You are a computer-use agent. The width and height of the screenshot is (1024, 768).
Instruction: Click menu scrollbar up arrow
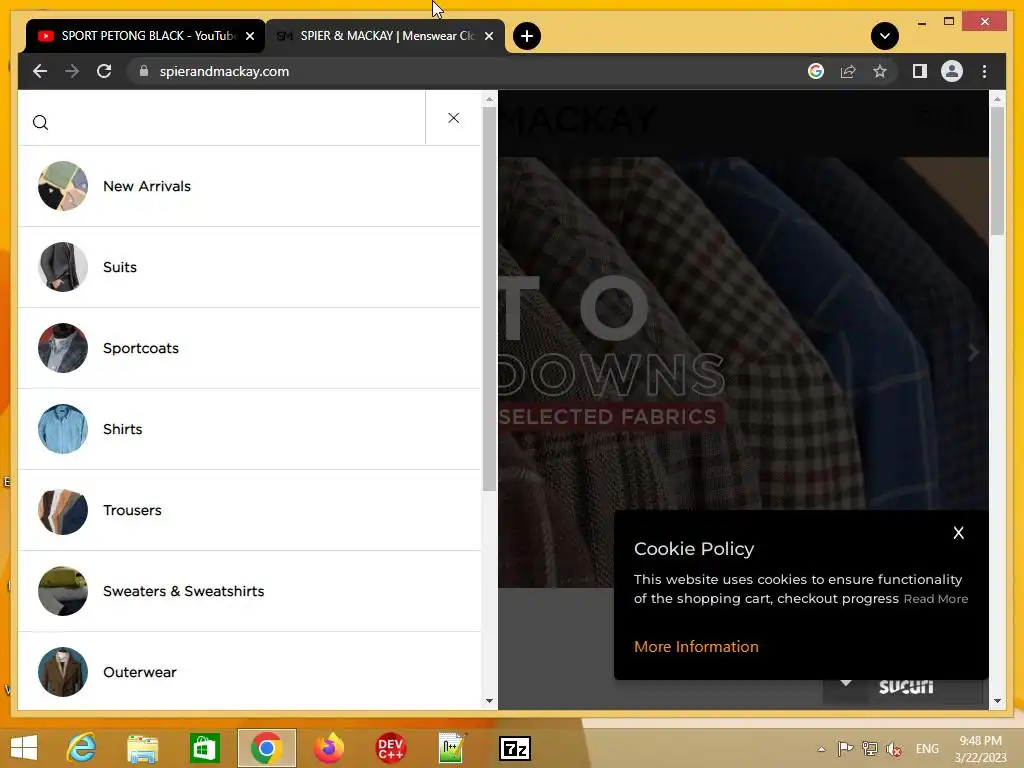coord(489,99)
